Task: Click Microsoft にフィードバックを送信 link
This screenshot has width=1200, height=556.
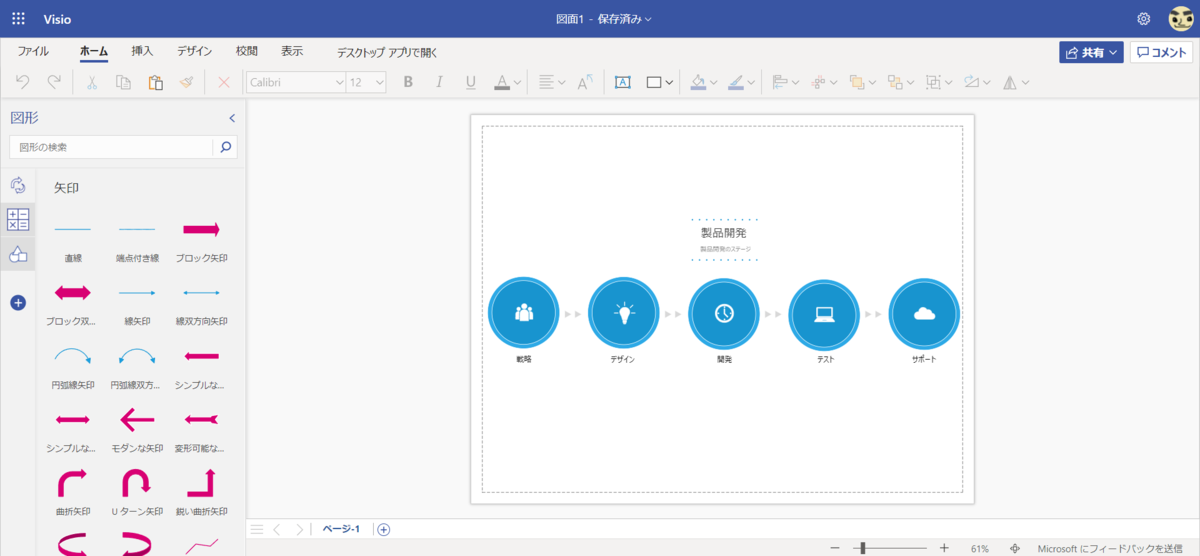Action: 1110,548
